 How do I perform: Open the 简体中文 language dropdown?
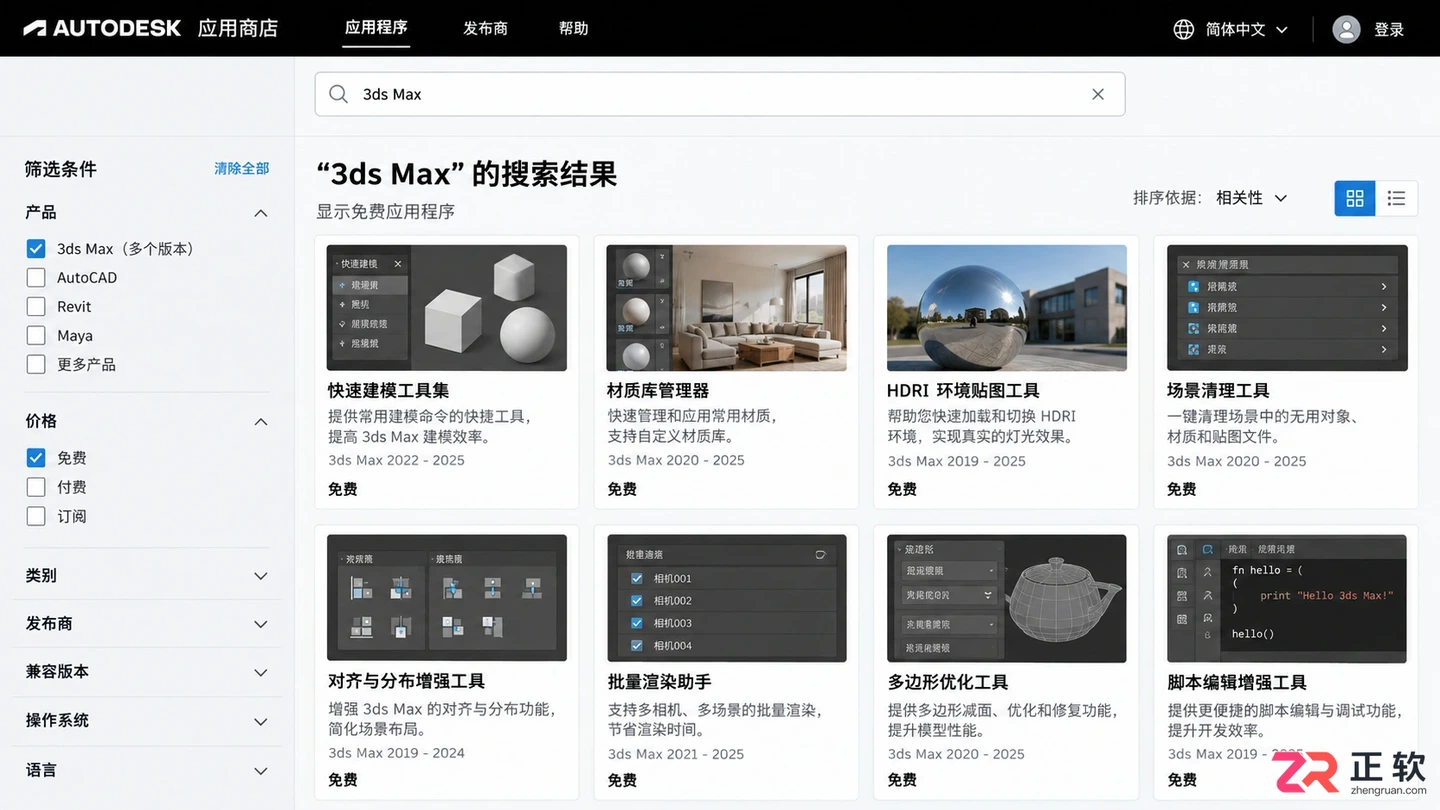coord(1247,29)
